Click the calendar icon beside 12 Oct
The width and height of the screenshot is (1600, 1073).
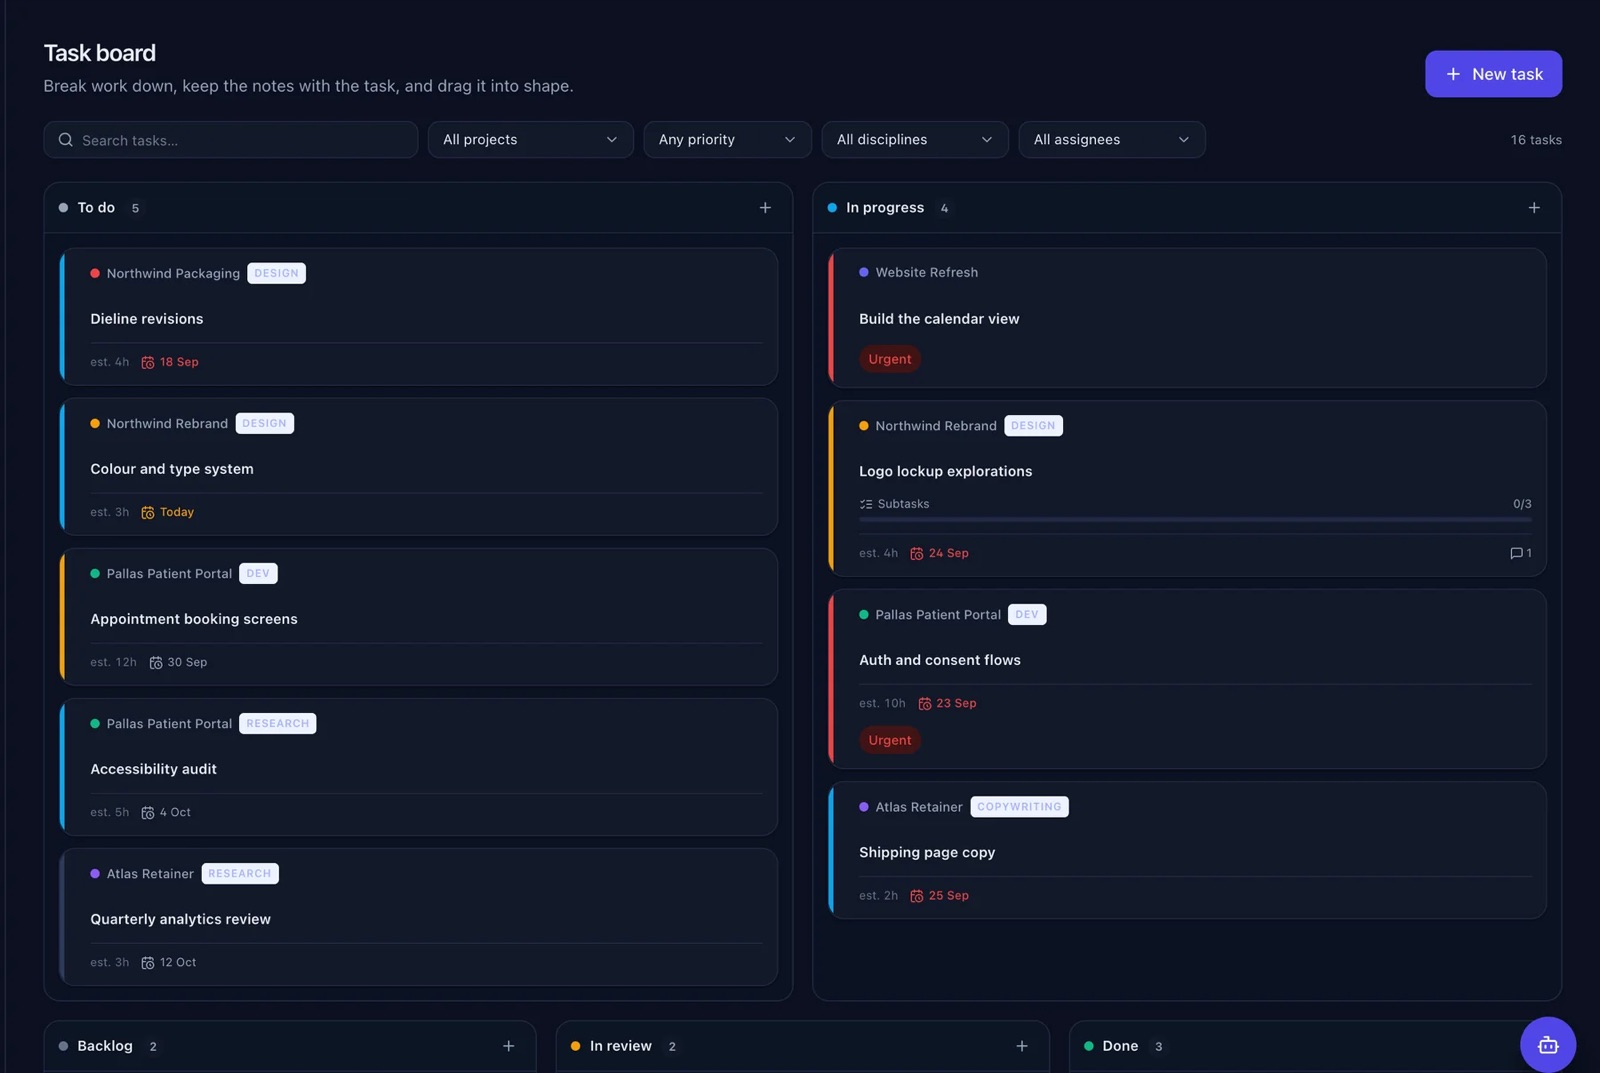pos(148,962)
